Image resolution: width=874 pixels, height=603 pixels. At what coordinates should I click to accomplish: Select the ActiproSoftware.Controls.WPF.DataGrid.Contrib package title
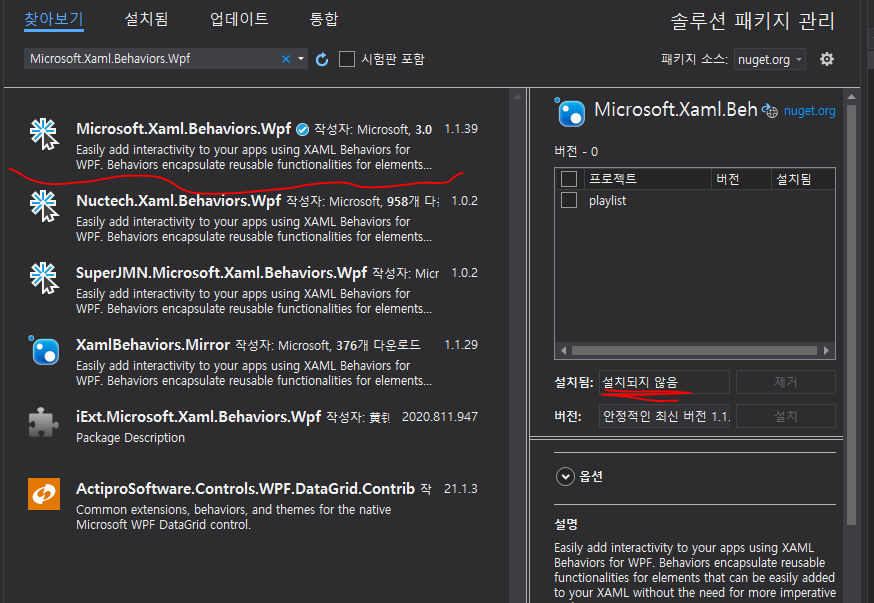(x=245, y=489)
